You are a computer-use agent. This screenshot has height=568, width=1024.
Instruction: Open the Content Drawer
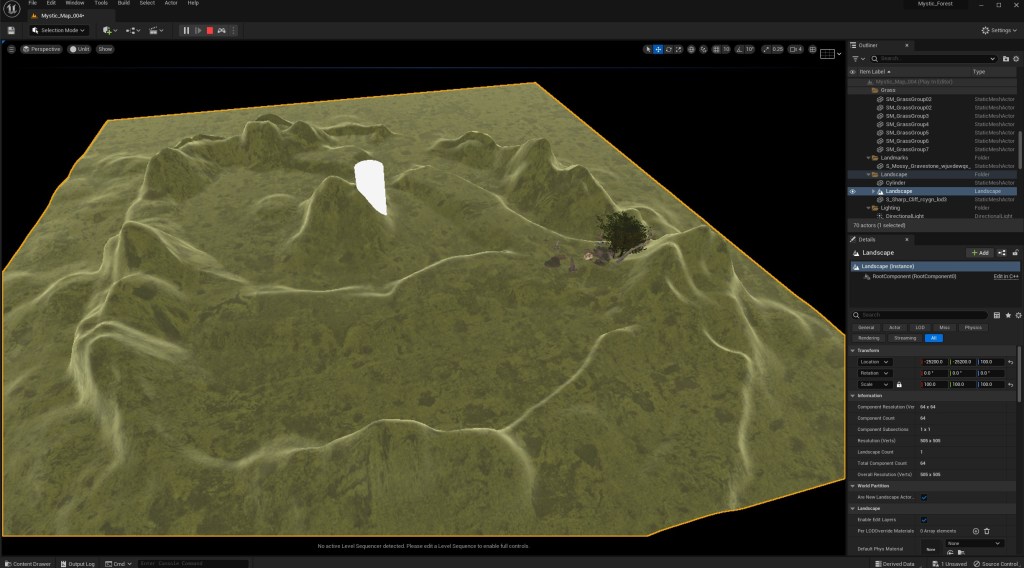27,564
